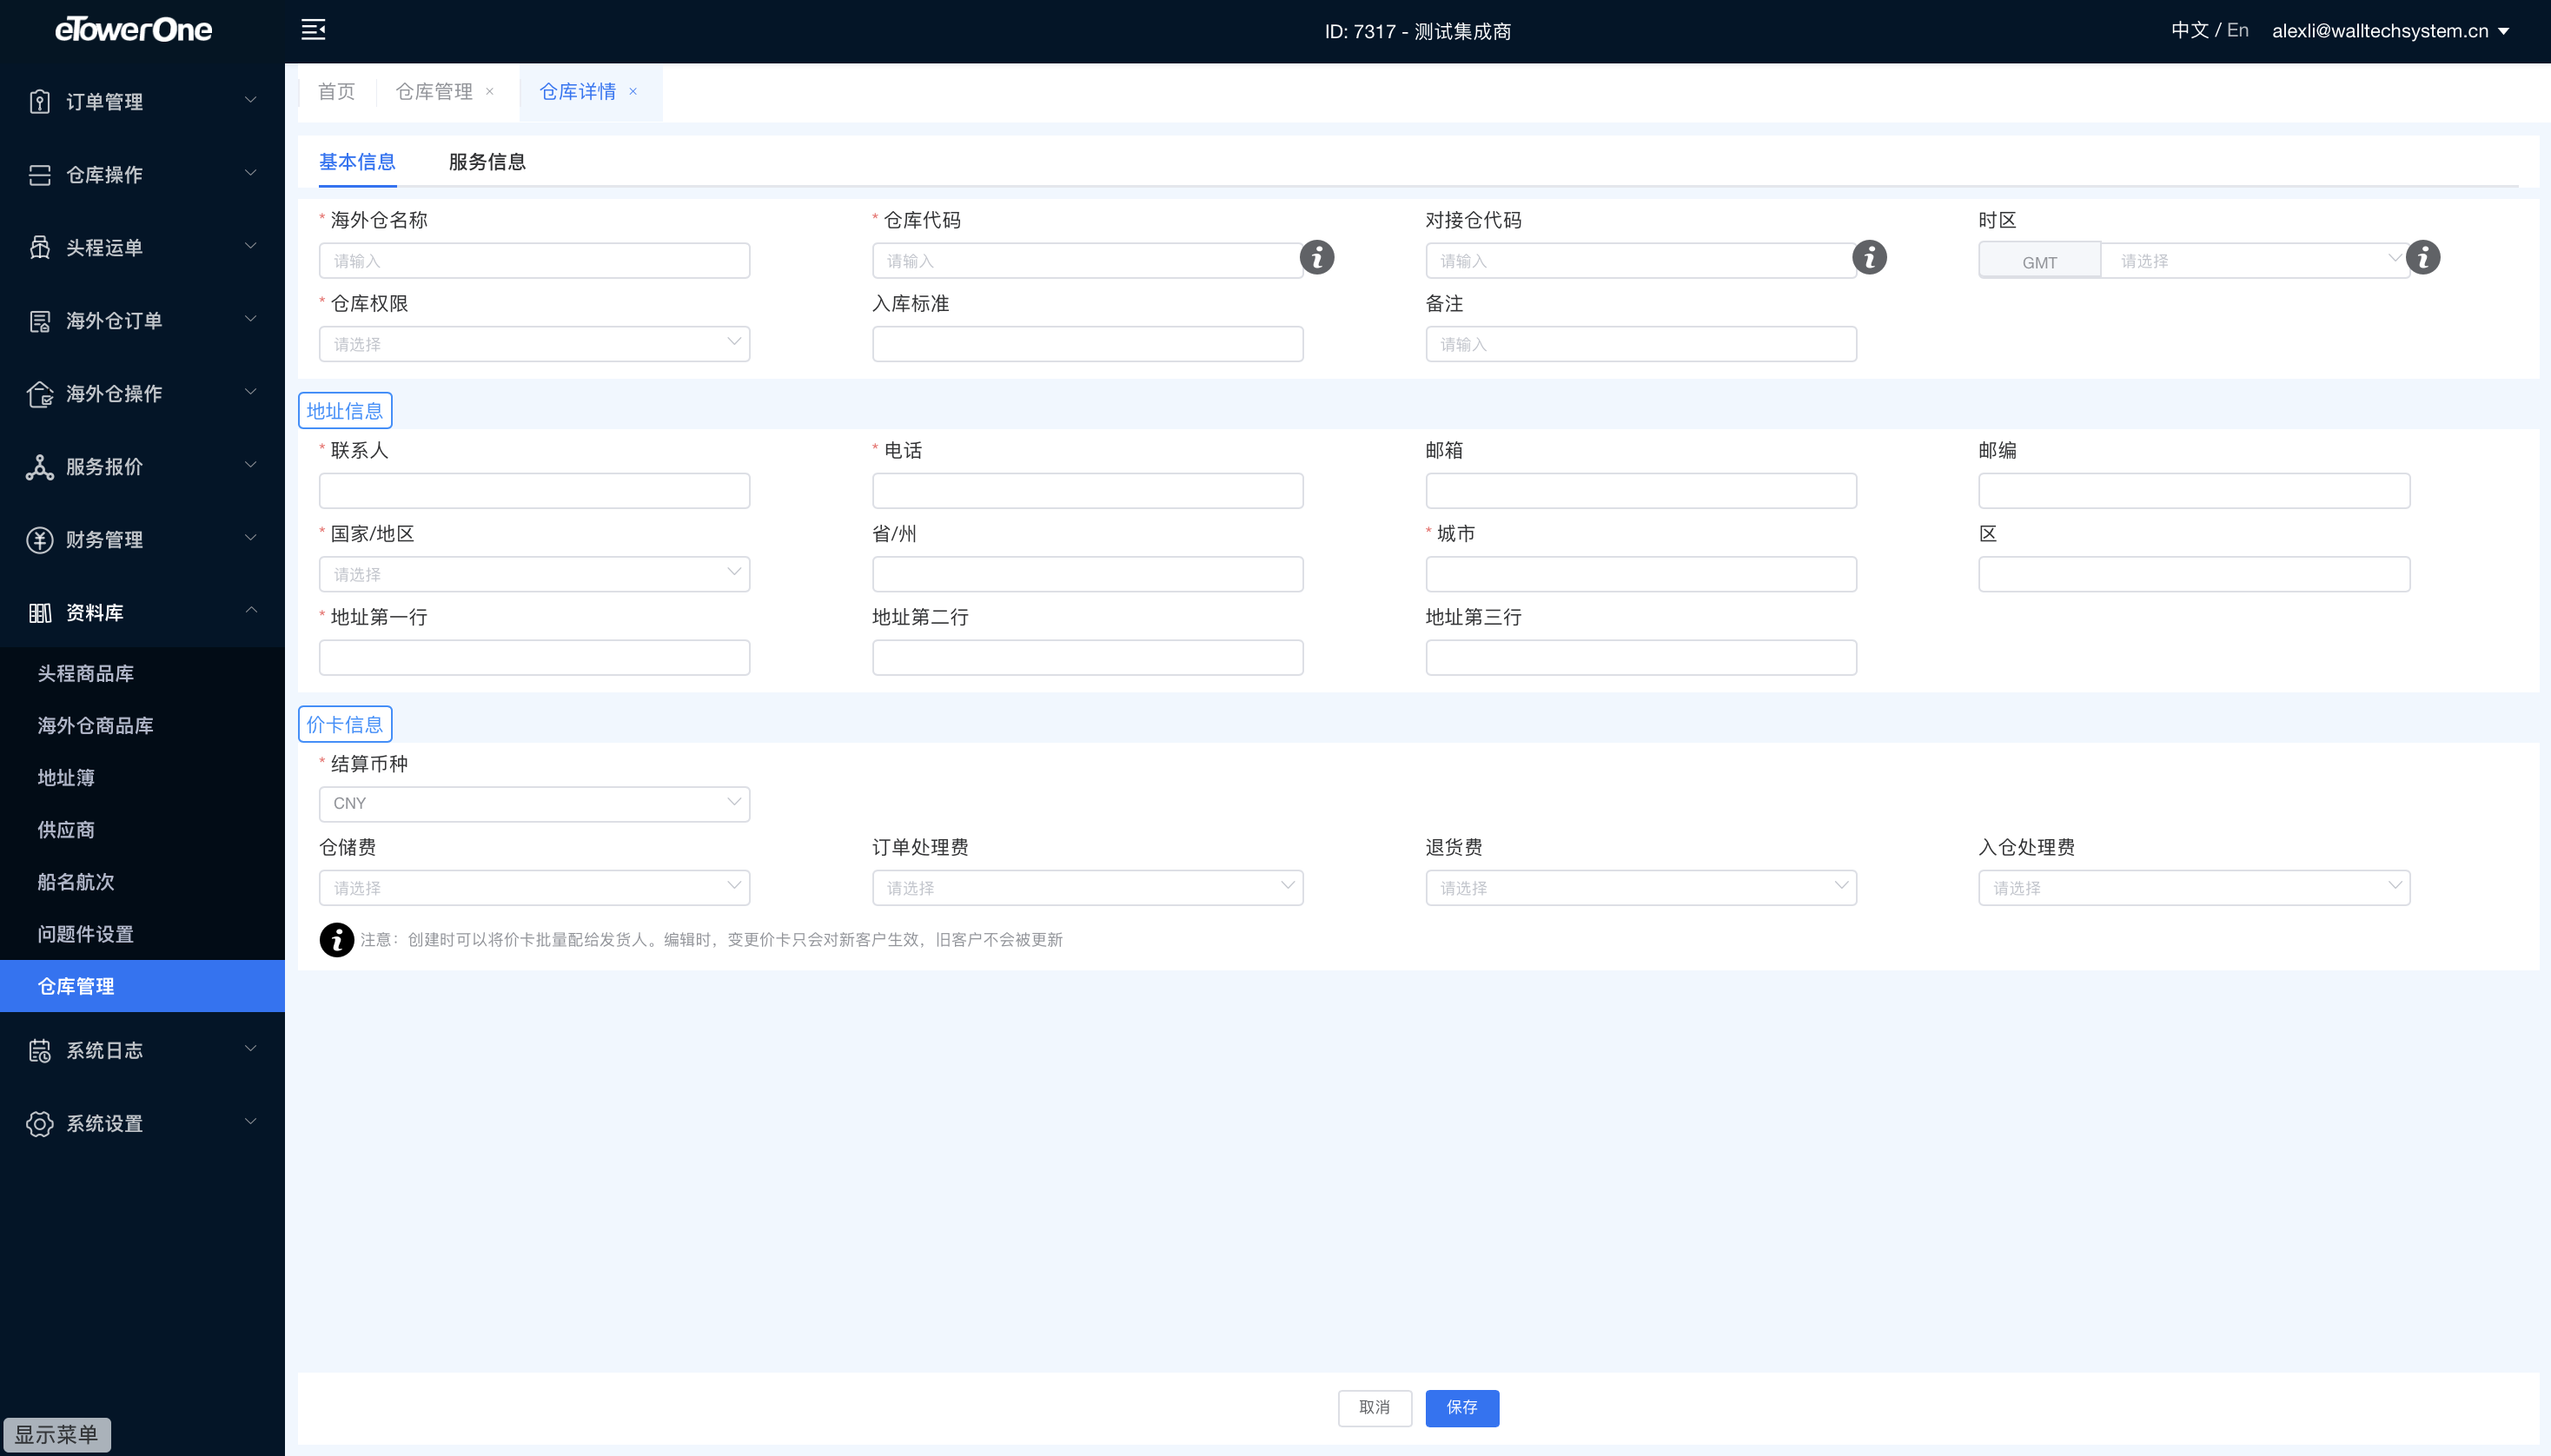Screen dimensions: 2551x1456
Task: Focus the 海外仓名称 input field
Action: click(x=535, y=261)
